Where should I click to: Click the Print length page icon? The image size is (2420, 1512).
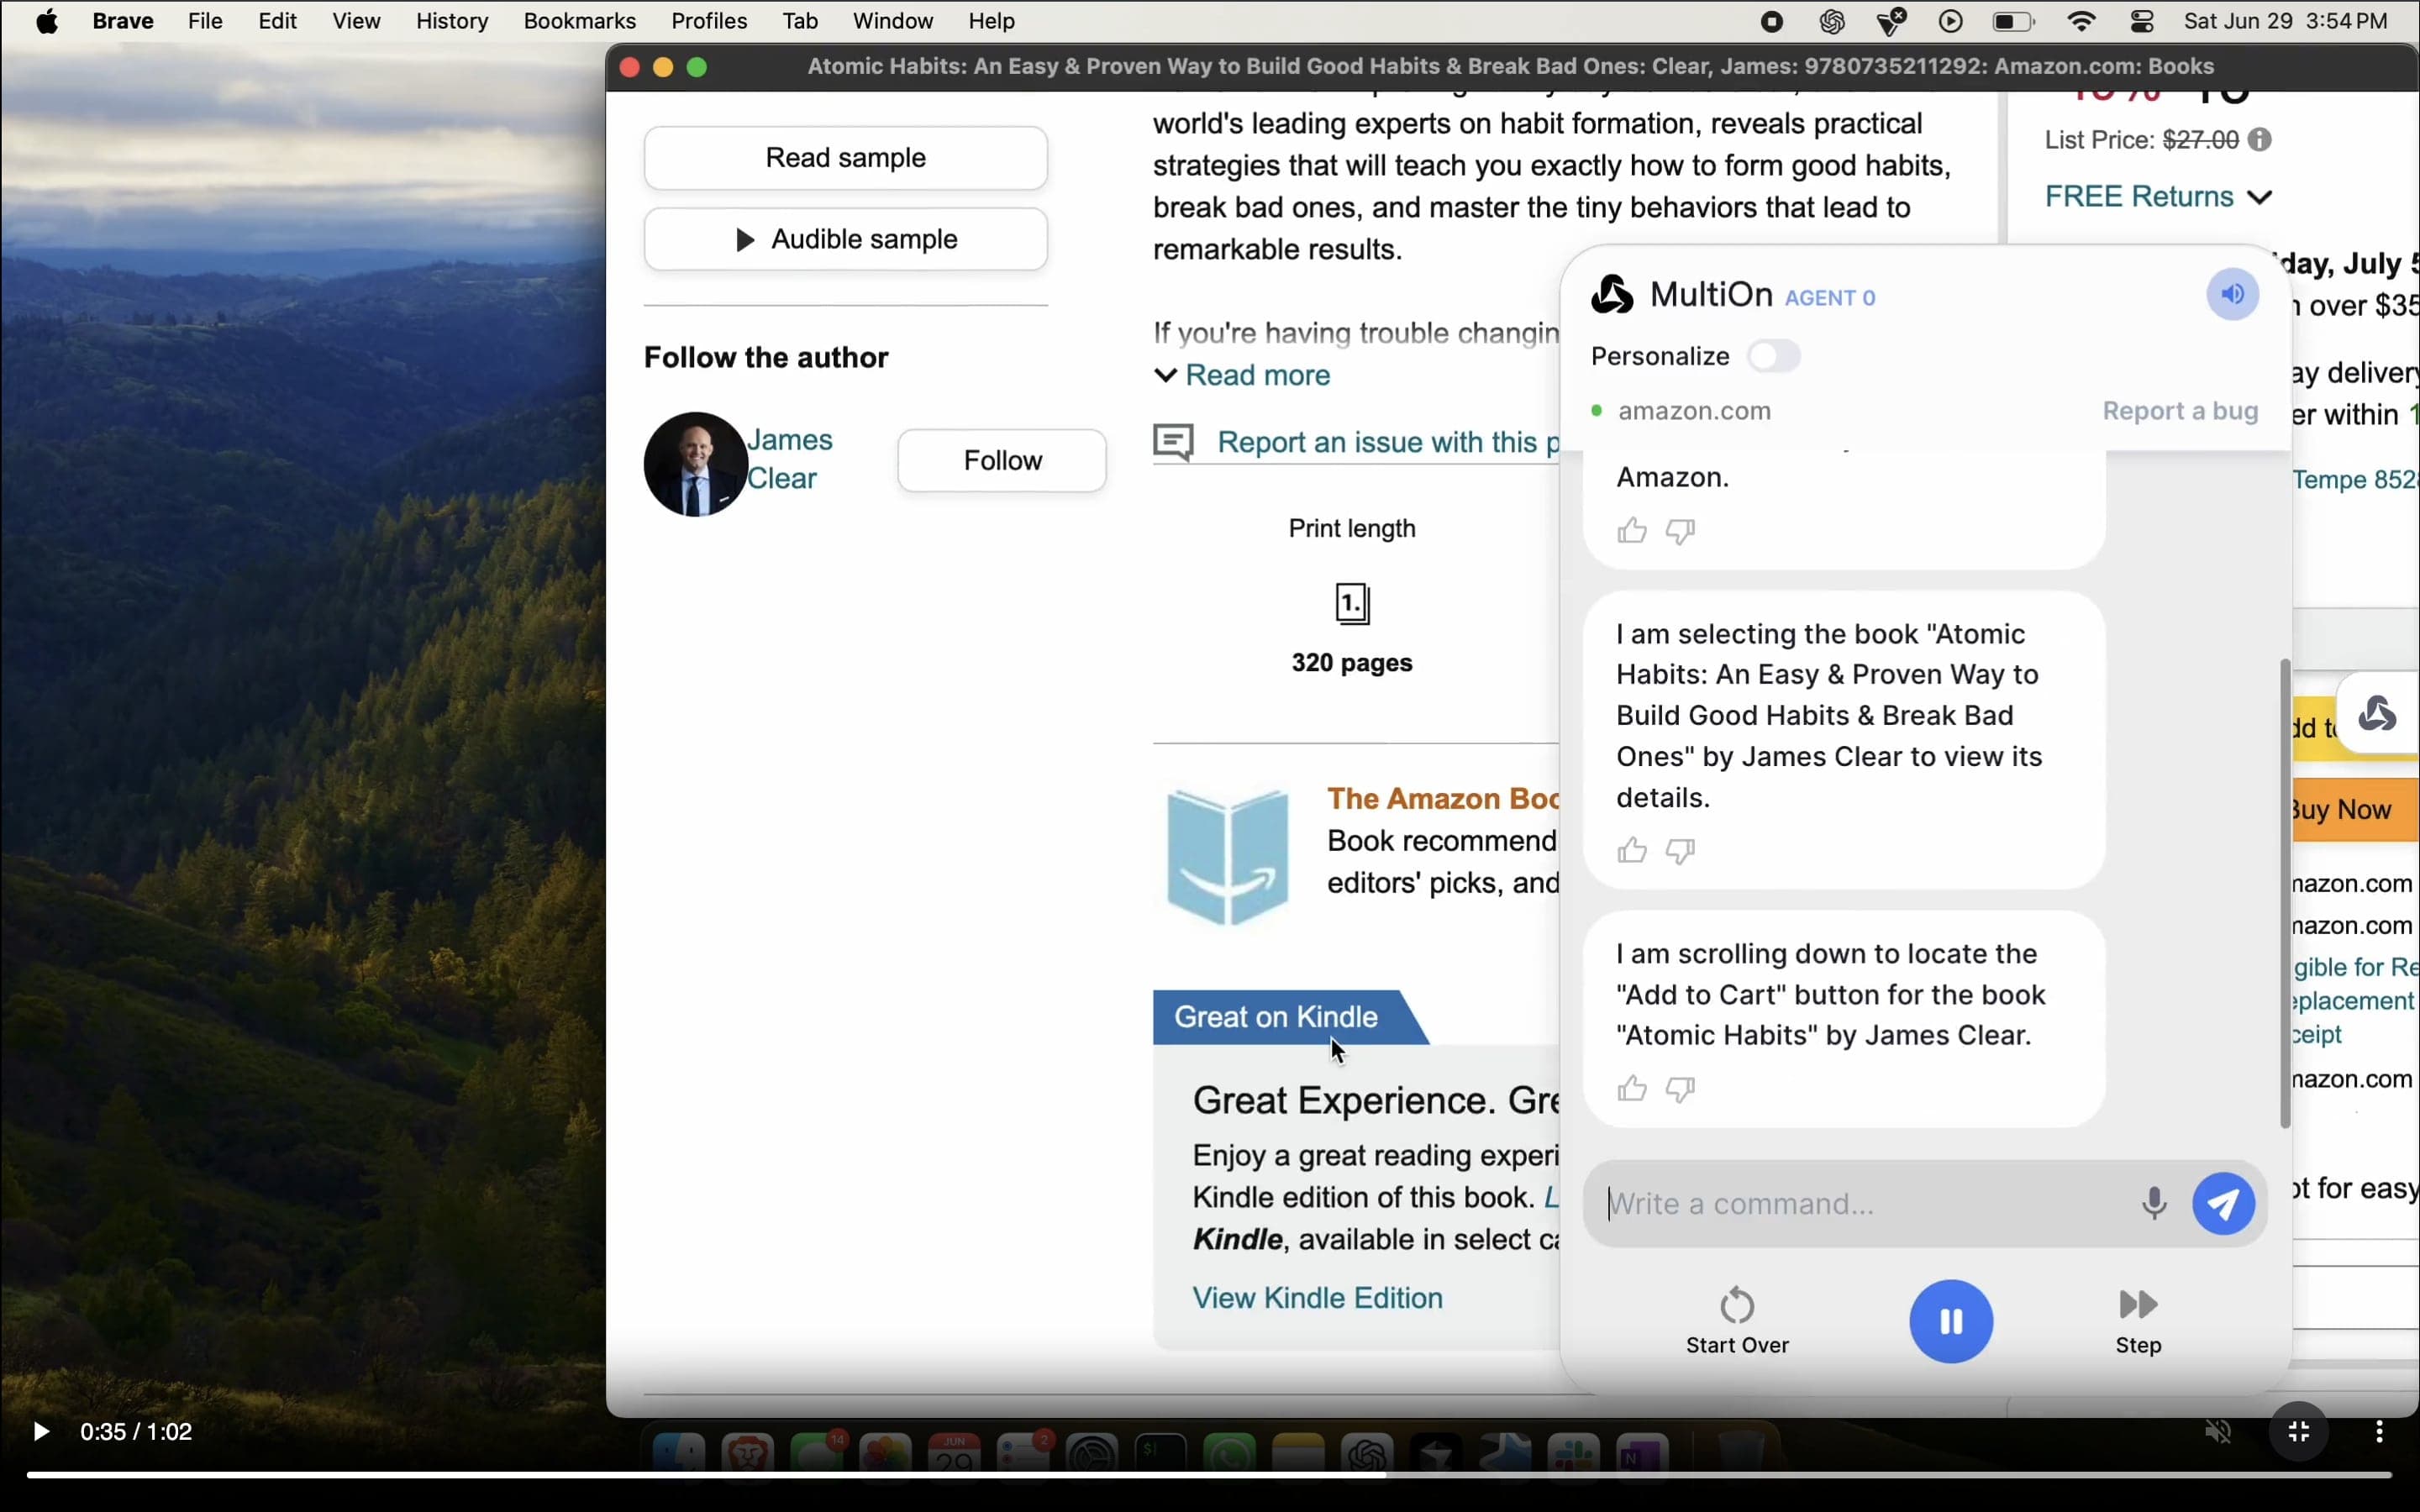pyautogui.click(x=1352, y=604)
